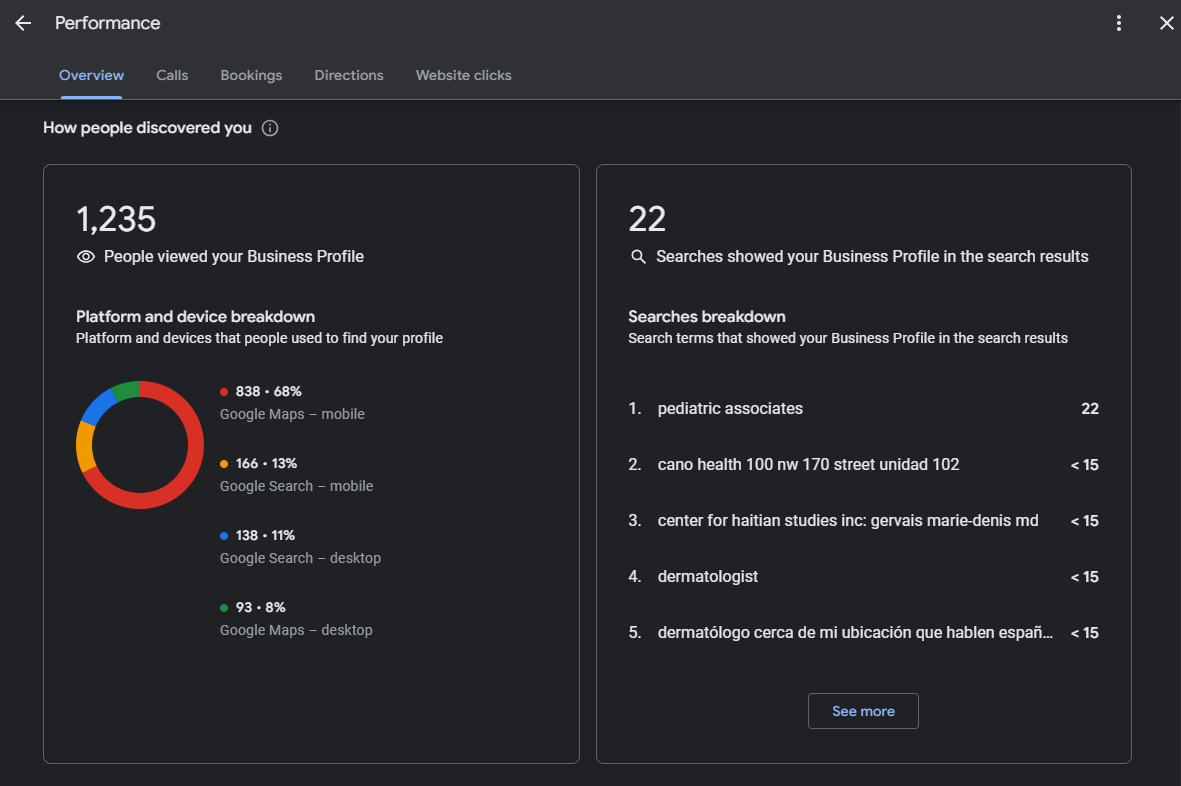This screenshot has width=1181, height=786.
Task: Click the orange Google Search mobile legend dot
Action: click(x=224, y=464)
